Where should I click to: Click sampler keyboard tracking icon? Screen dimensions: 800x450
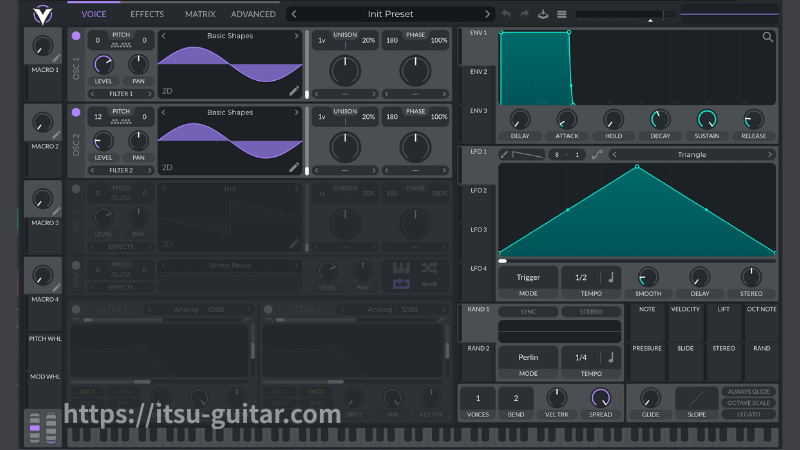pos(401,267)
